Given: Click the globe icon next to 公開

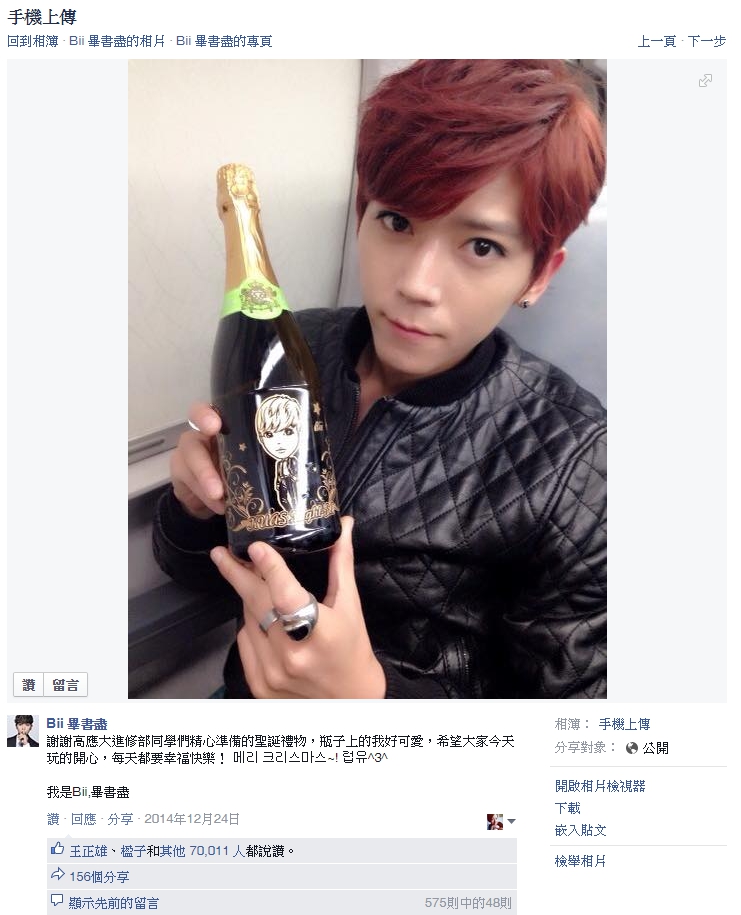Looking at the screenshot, I should coord(631,748).
